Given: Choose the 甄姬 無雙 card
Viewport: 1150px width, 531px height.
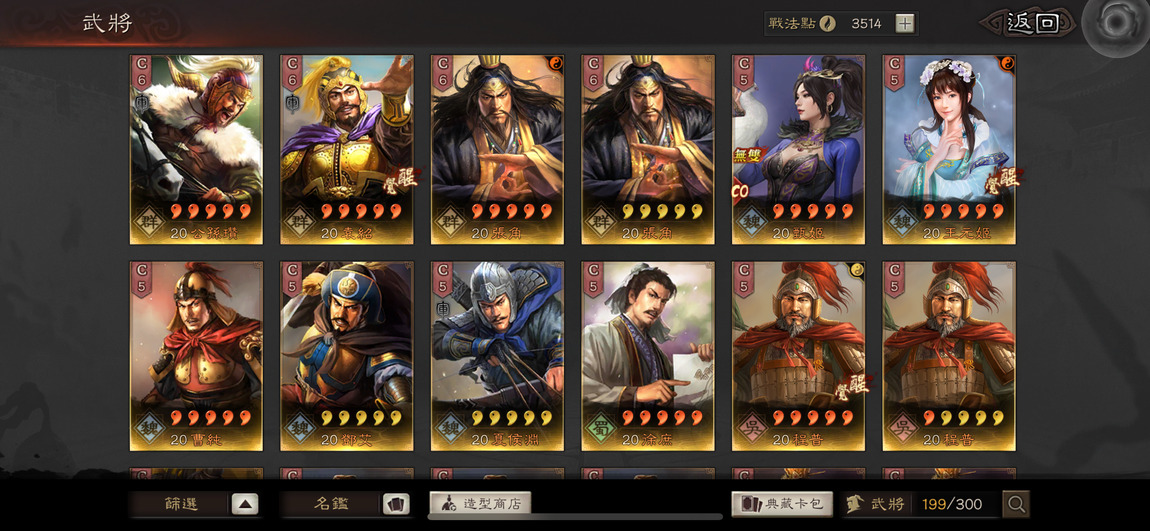Looking at the screenshot, I should point(798,150).
